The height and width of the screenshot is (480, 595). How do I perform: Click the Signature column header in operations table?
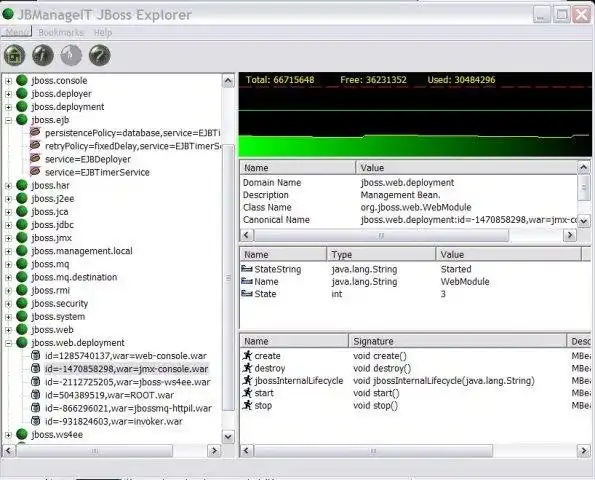click(457, 341)
